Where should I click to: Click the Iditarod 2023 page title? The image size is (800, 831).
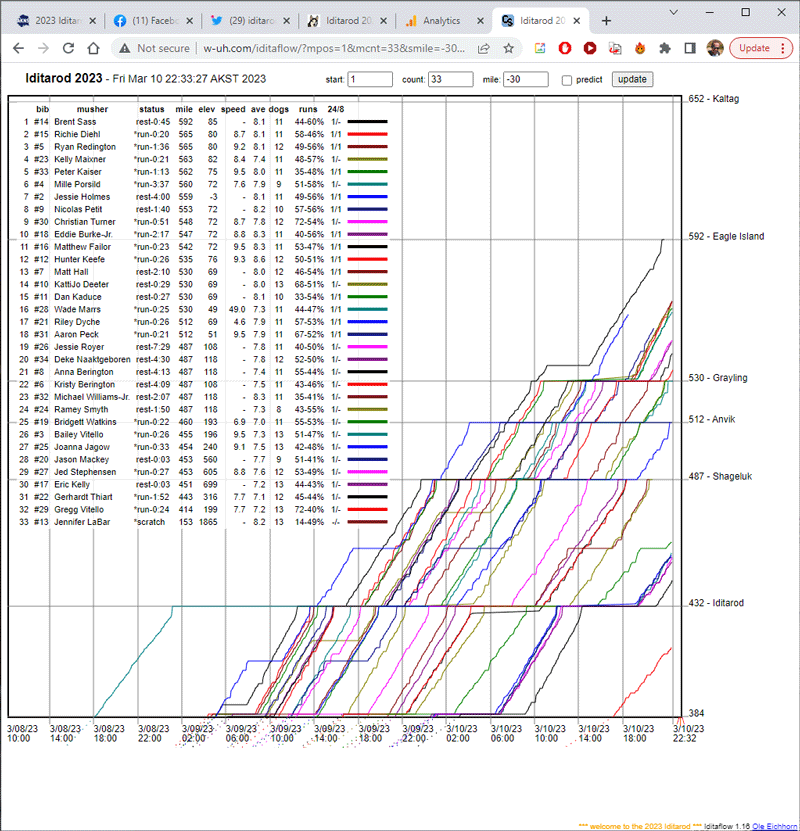coord(64,78)
